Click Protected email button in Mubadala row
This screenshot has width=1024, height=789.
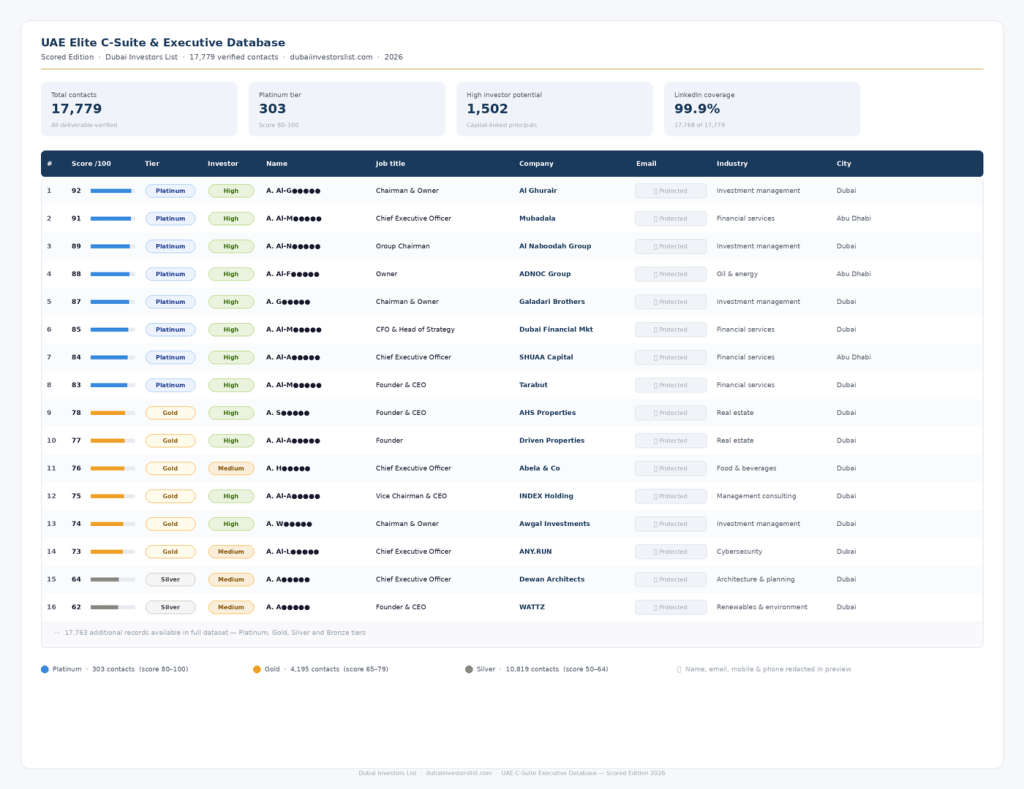(671, 219)
